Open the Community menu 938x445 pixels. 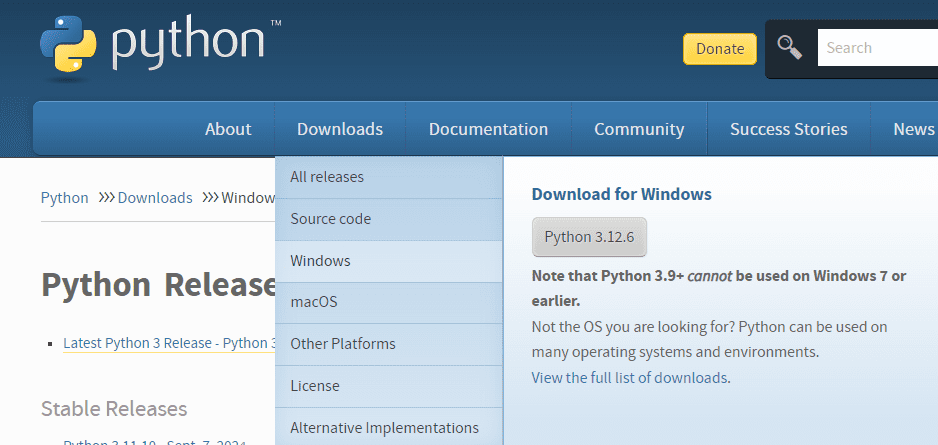639,129
